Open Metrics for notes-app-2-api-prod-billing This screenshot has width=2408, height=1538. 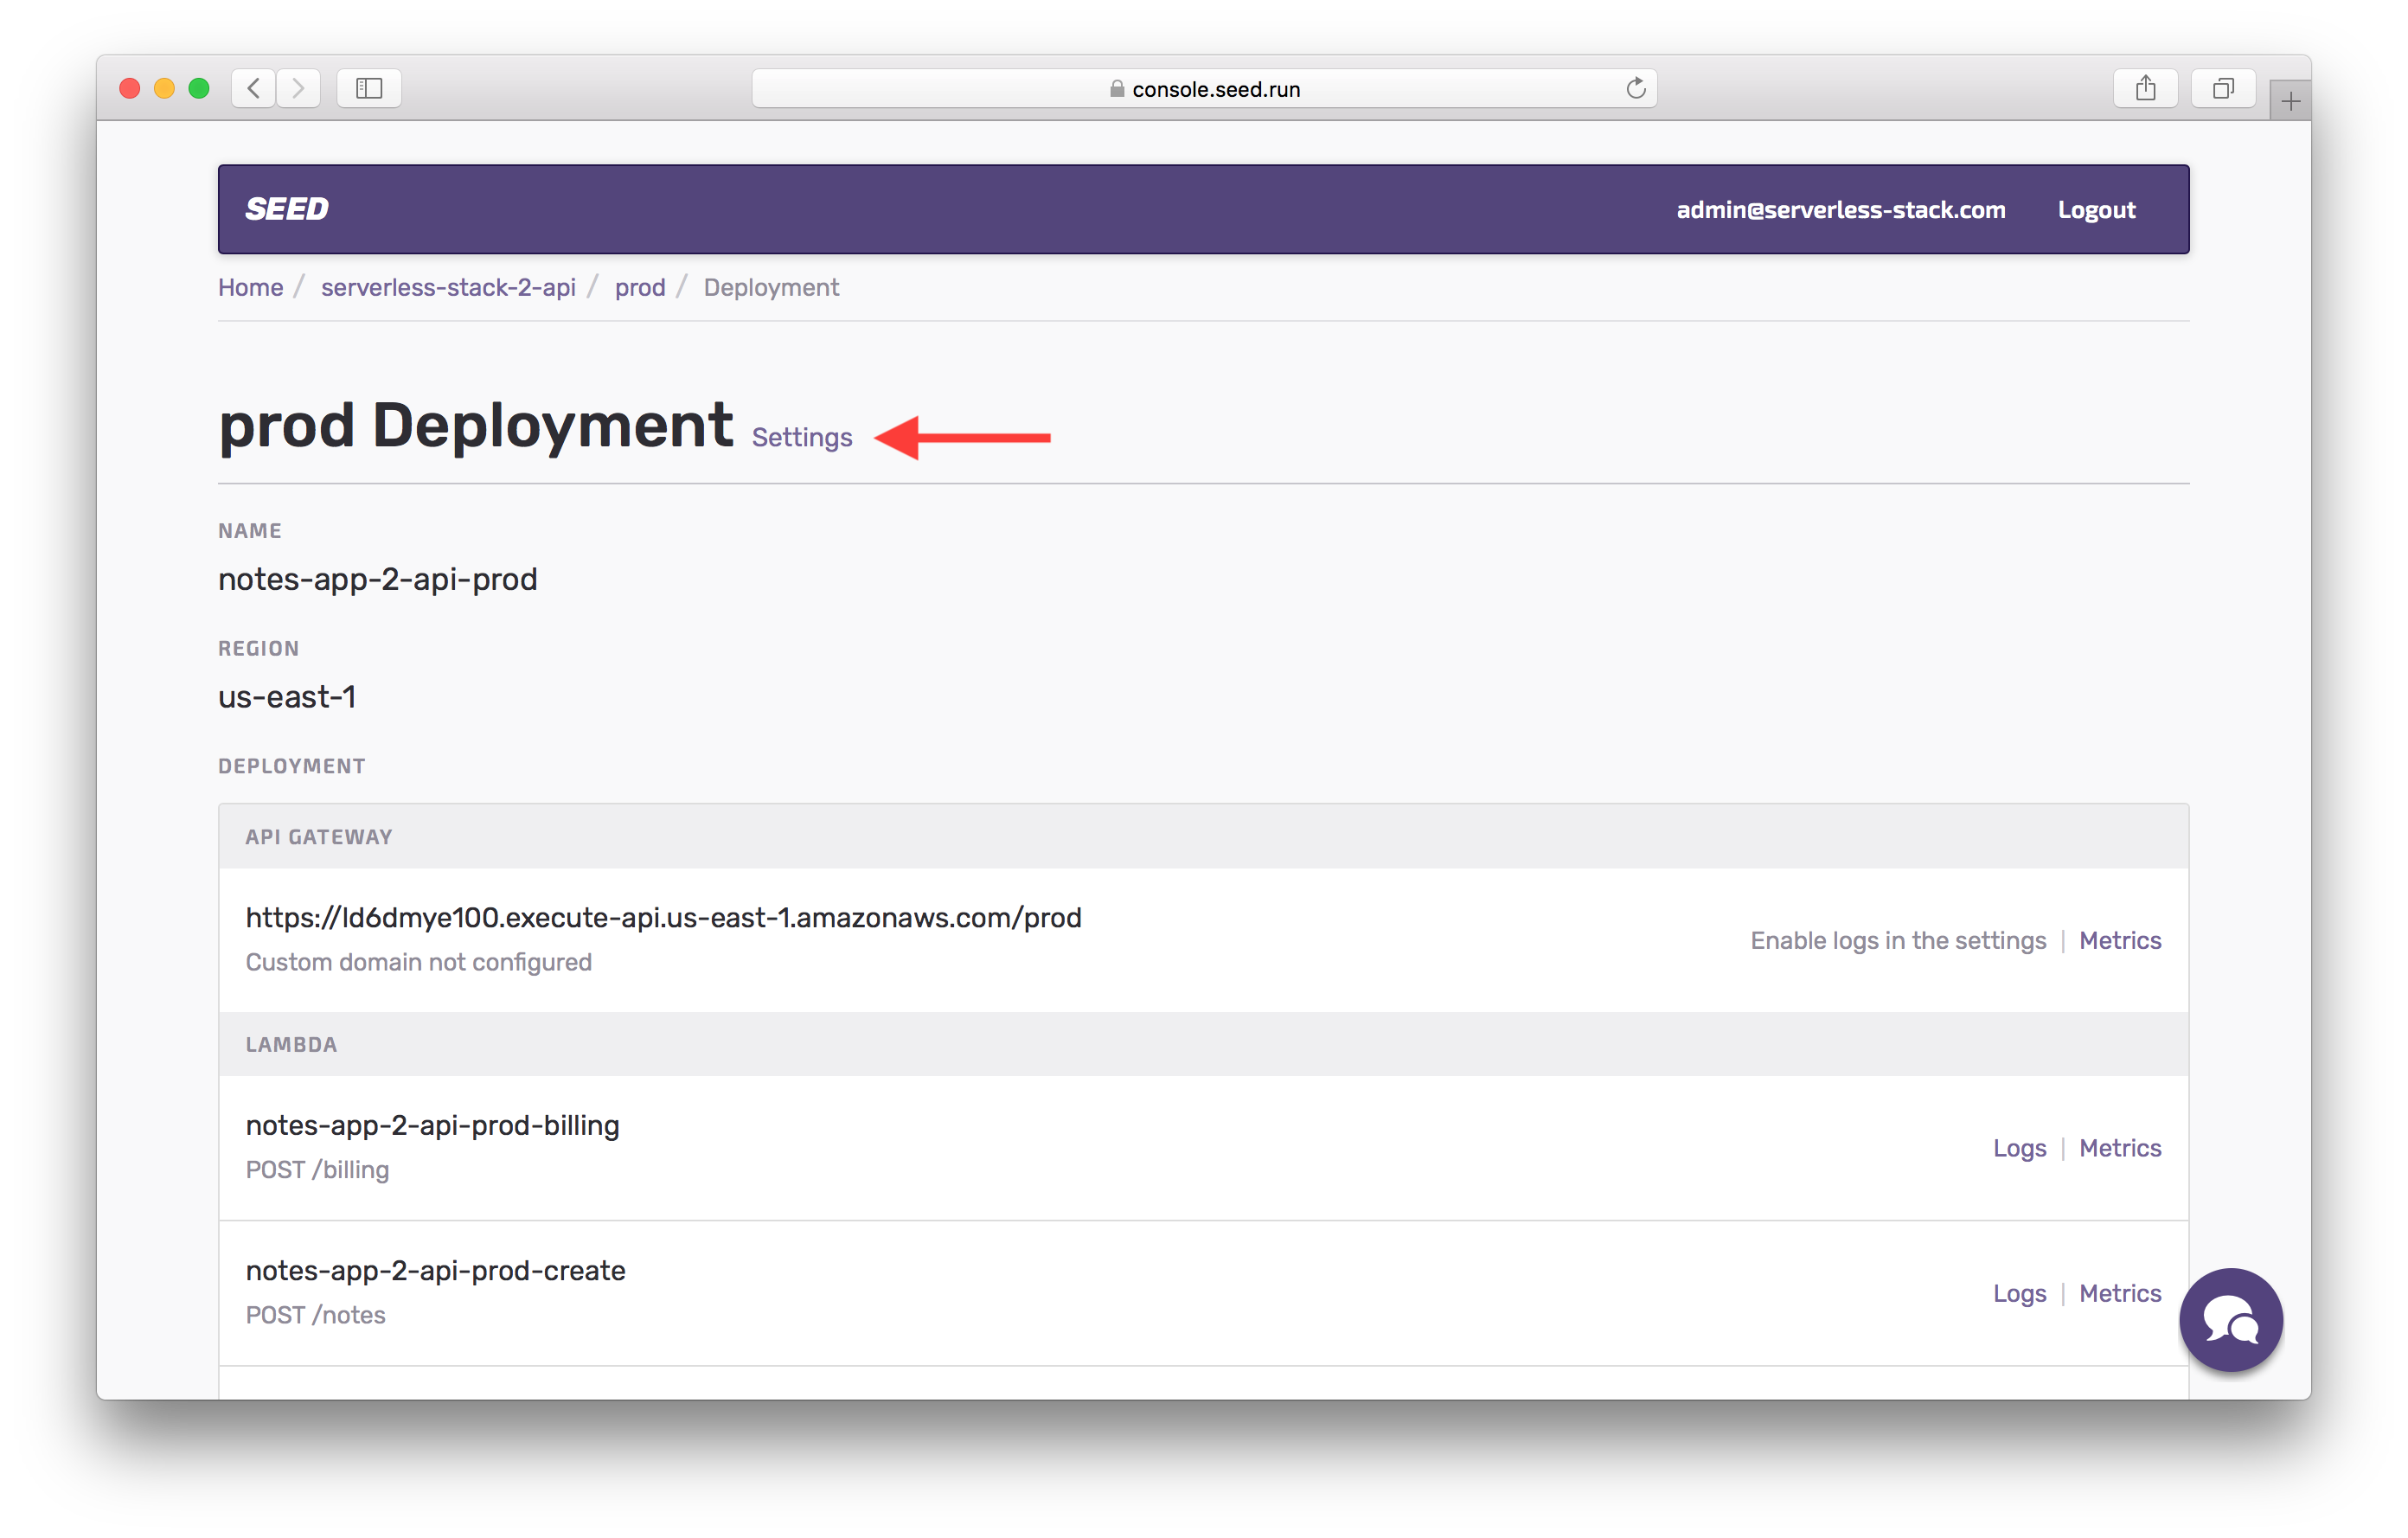click(2120, 1148)
